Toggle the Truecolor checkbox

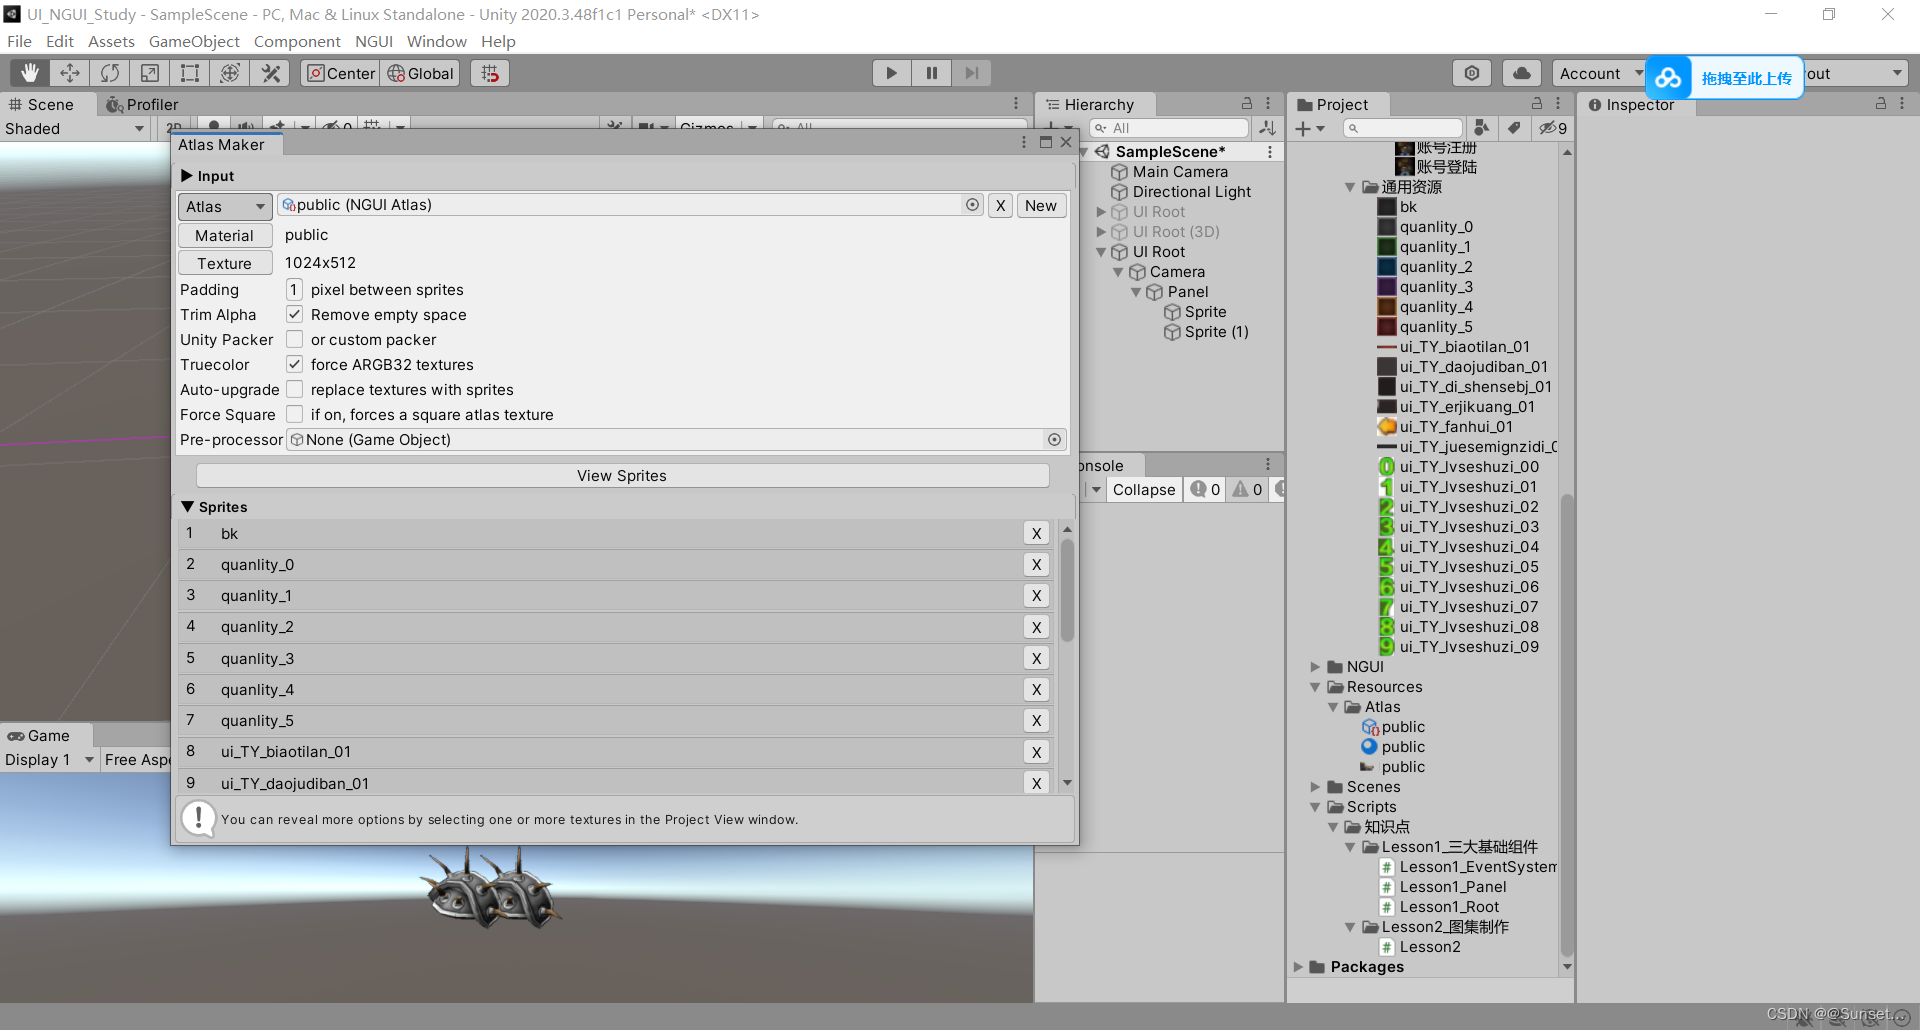pos(295,365)
